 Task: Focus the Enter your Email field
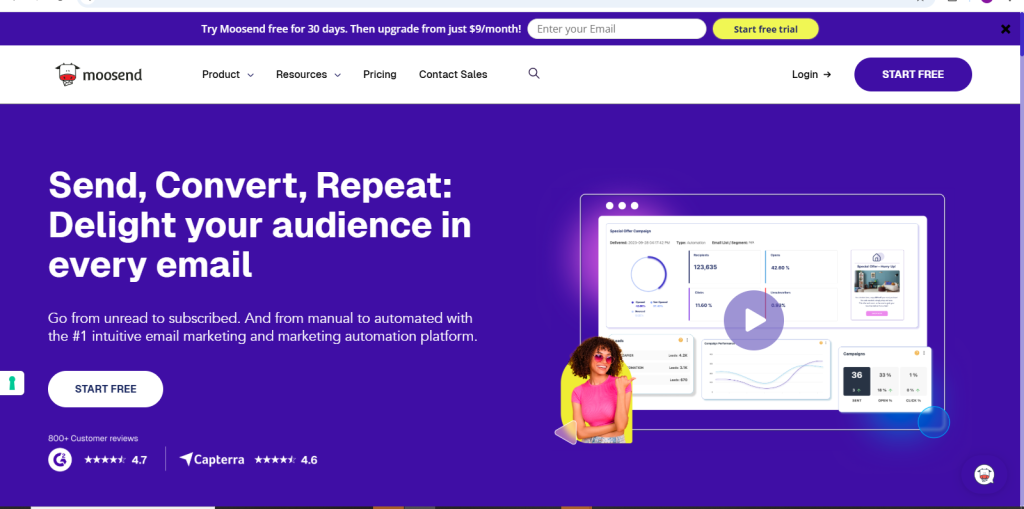tap(616, 29)
